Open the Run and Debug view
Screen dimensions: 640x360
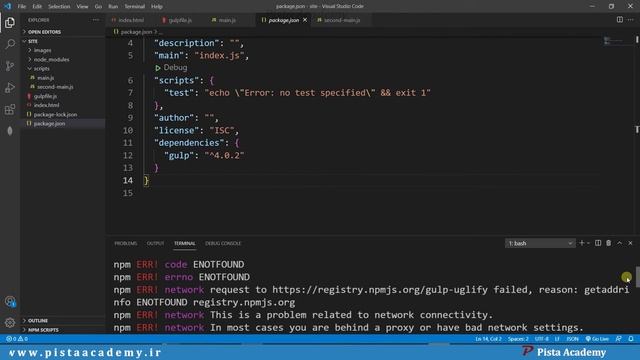(10, 87)
